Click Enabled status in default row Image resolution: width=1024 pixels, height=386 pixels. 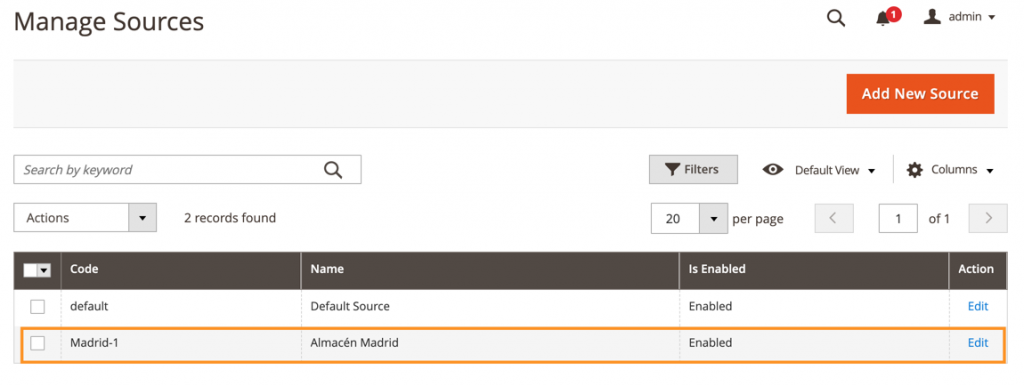(711, 306)
